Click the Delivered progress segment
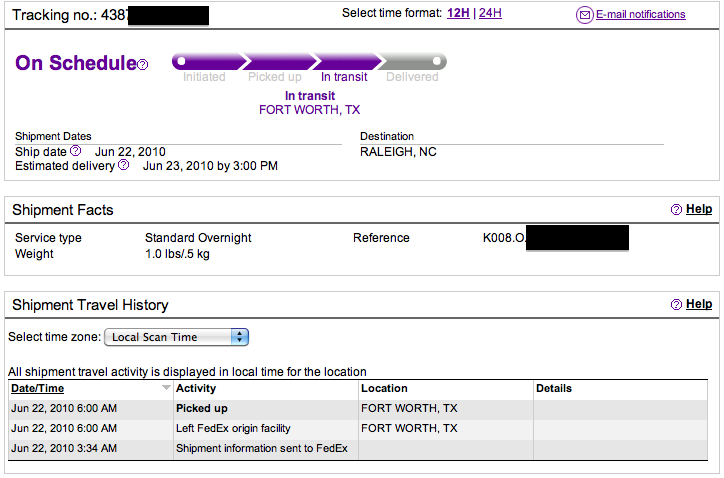724x478 pixels. pos(412,62)
